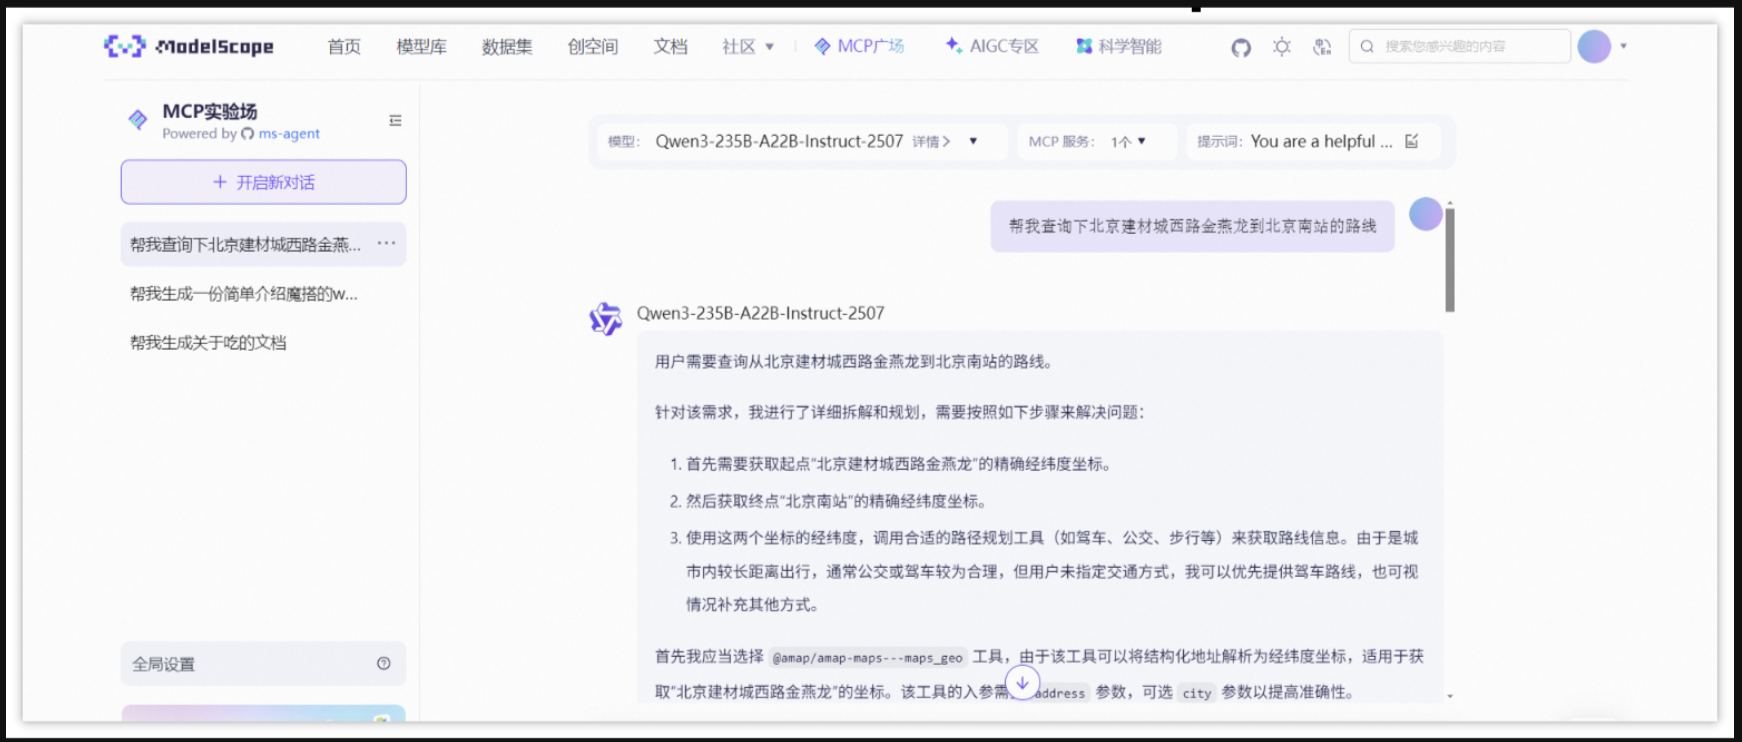1742x742 pixels.
Task: Click the @amap/amap-maps---maps_geo code tag
Action: (868, 658)
